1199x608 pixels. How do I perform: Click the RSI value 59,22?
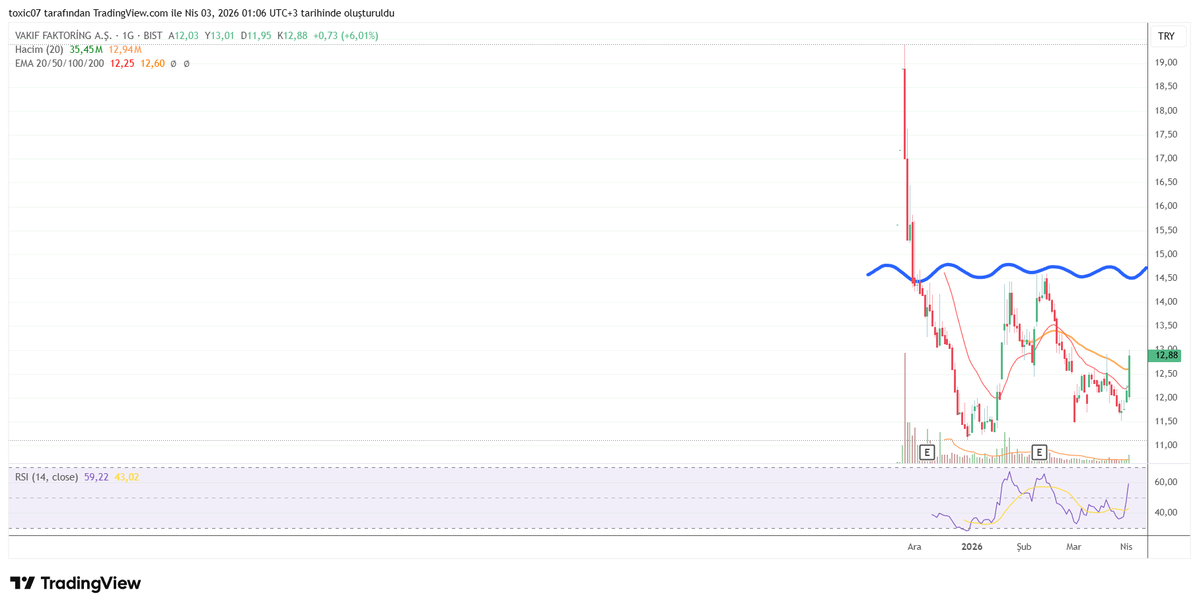click(96, 477)
